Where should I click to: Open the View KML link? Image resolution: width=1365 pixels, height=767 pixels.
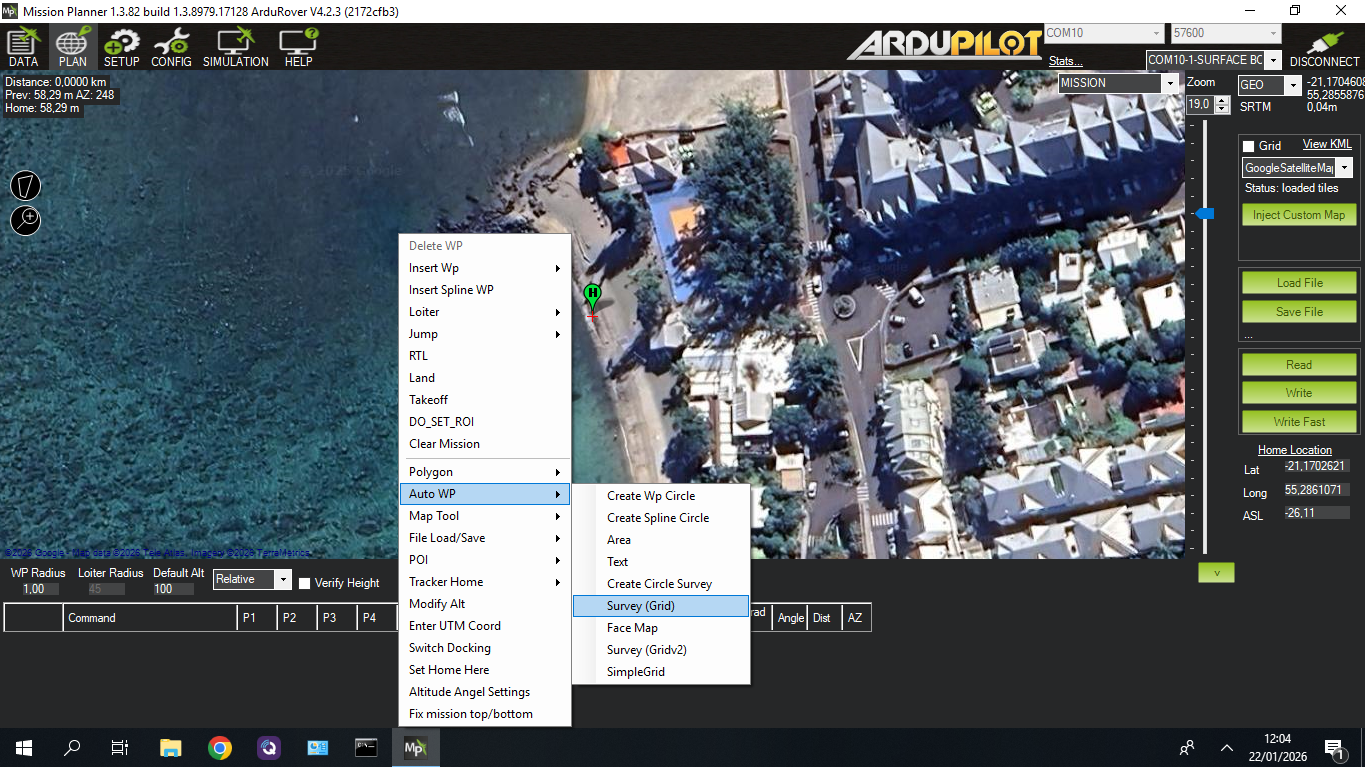1326,145
